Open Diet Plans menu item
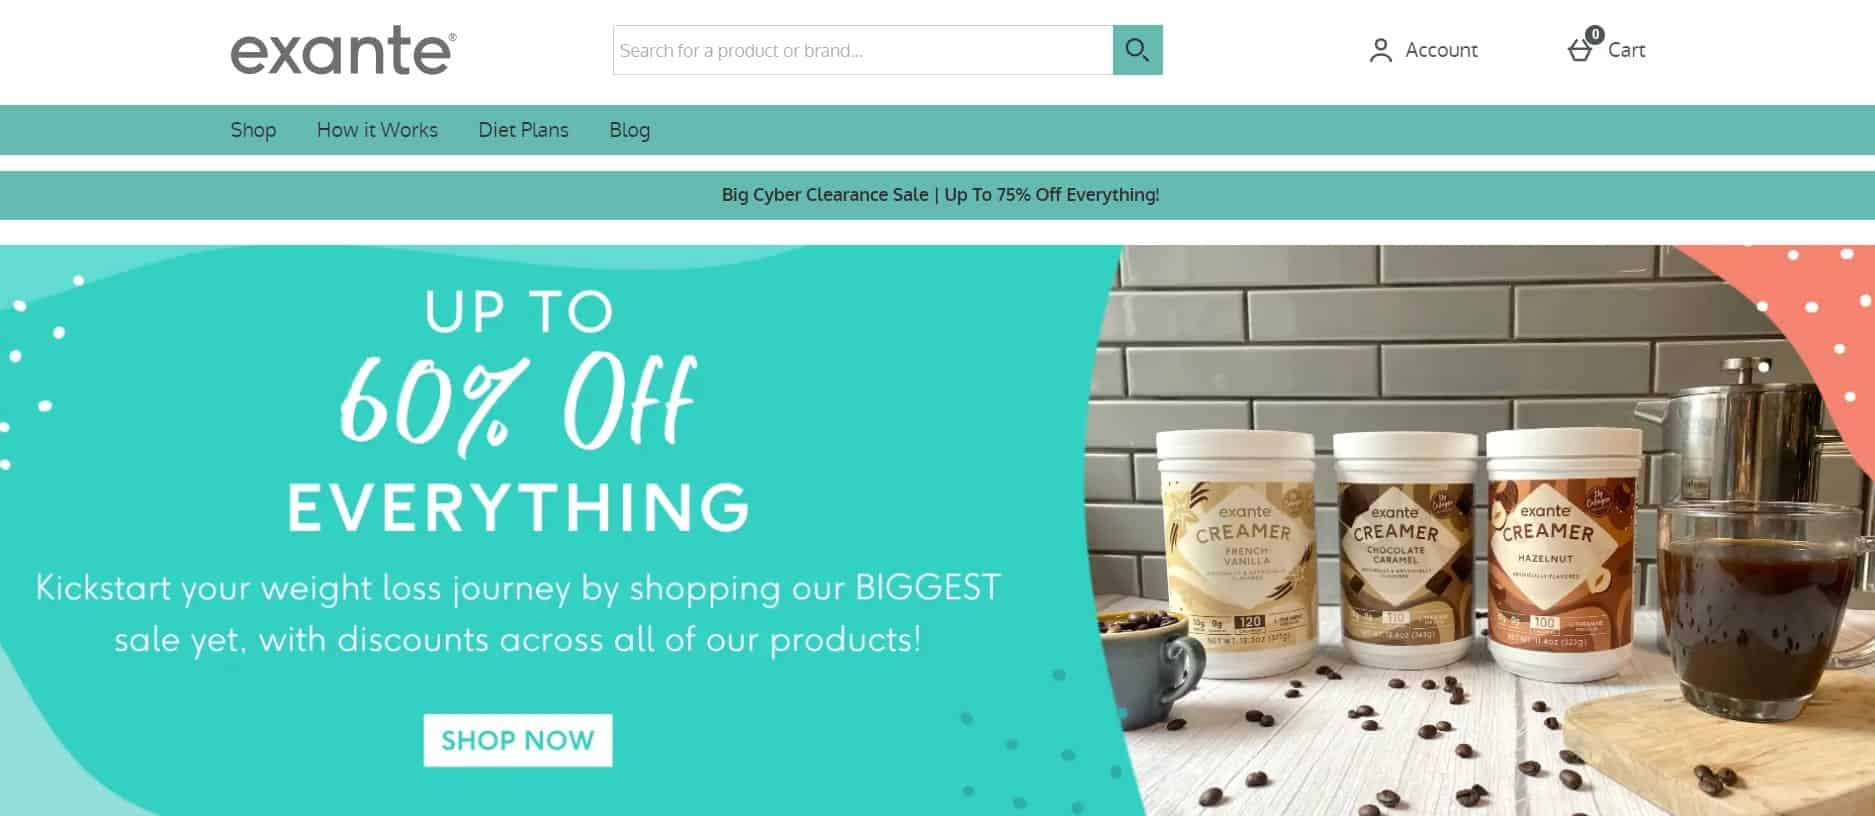The height and width of the screenshot is (816, 1875). coord(523,130)
